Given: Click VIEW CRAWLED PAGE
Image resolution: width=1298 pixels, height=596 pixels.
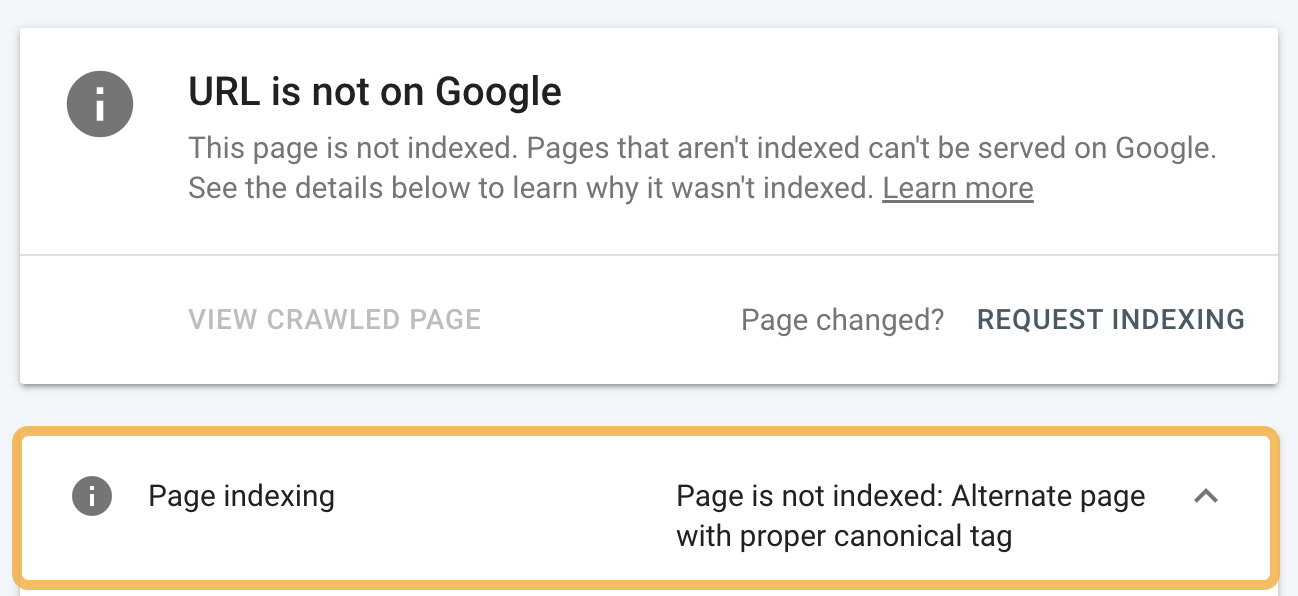Looking at the screenshot, I should (x=334, y=319).
